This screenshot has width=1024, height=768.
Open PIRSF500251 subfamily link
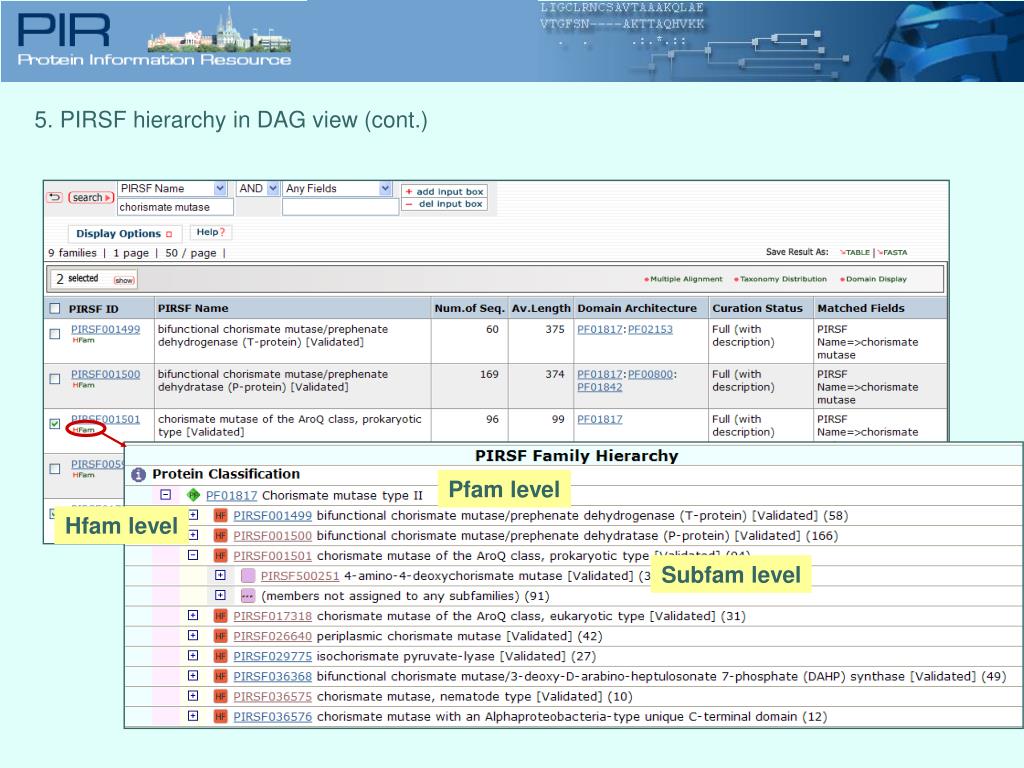click(x=300, y=576)
